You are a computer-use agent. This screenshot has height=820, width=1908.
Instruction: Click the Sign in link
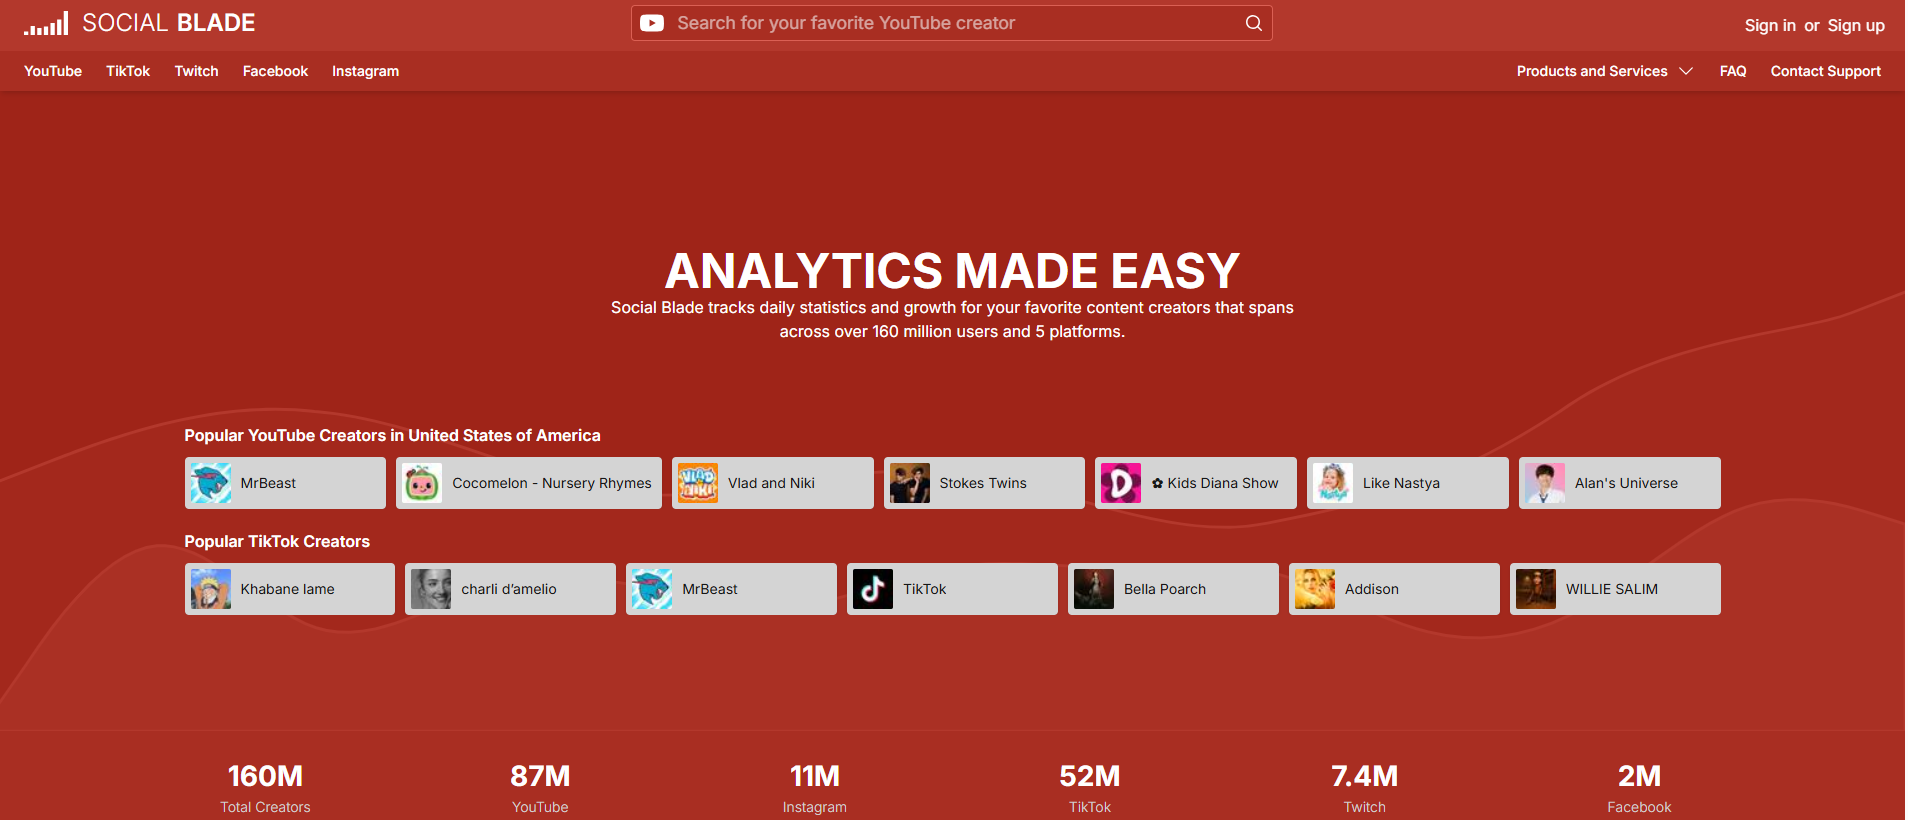point(1770,25)
